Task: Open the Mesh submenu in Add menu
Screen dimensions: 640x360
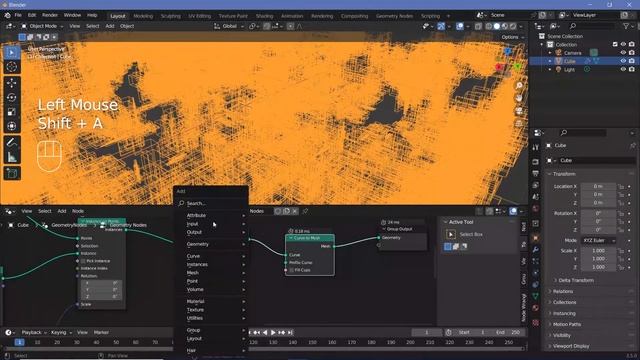Action: tap(212, 273)
